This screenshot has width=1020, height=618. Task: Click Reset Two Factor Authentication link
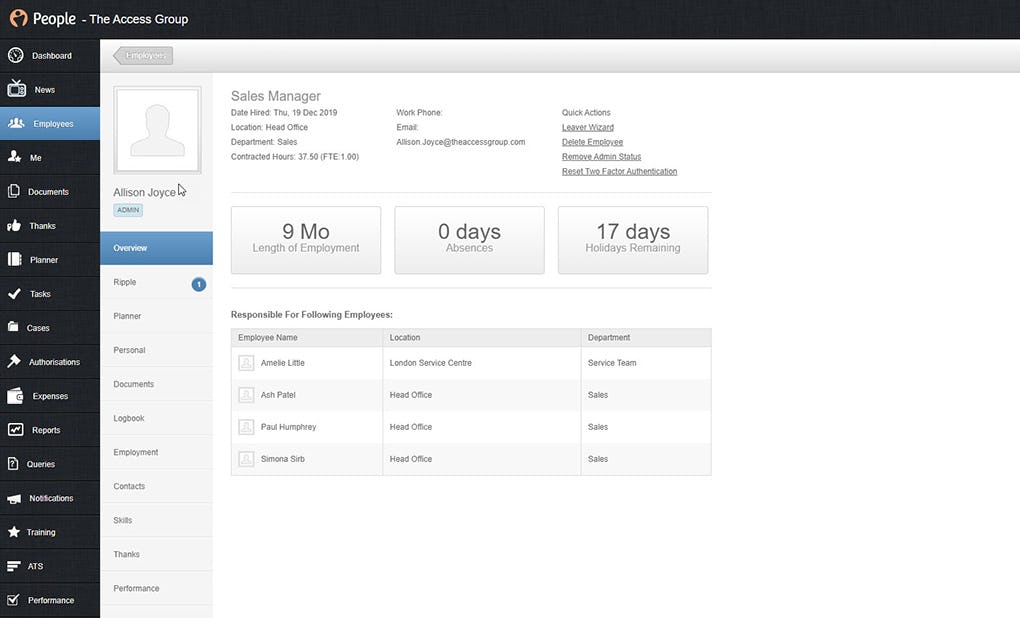[619, 172]
